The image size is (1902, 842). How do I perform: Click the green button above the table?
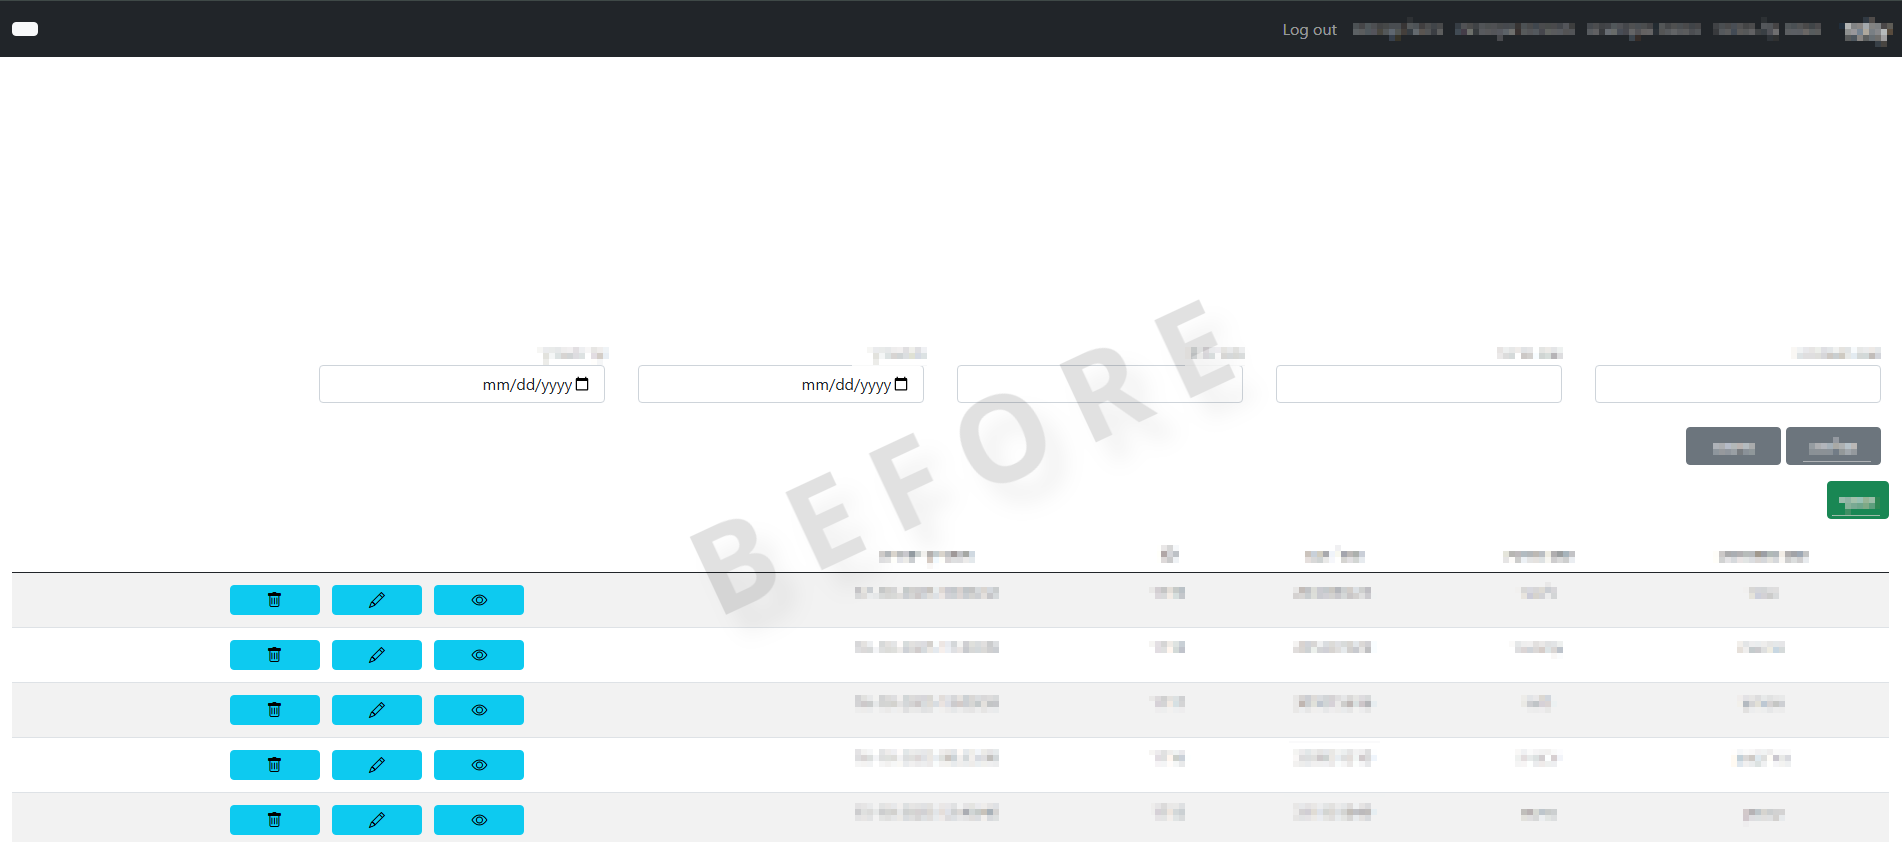click(1857, 500)
